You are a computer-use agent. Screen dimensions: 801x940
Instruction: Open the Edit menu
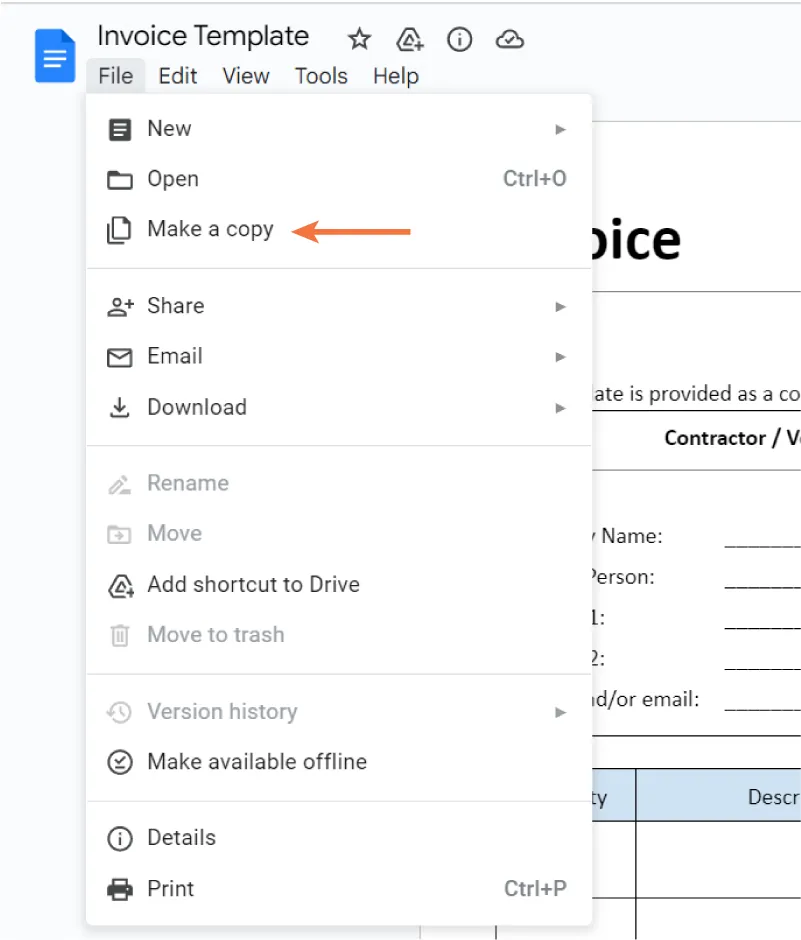click(178, 76)
